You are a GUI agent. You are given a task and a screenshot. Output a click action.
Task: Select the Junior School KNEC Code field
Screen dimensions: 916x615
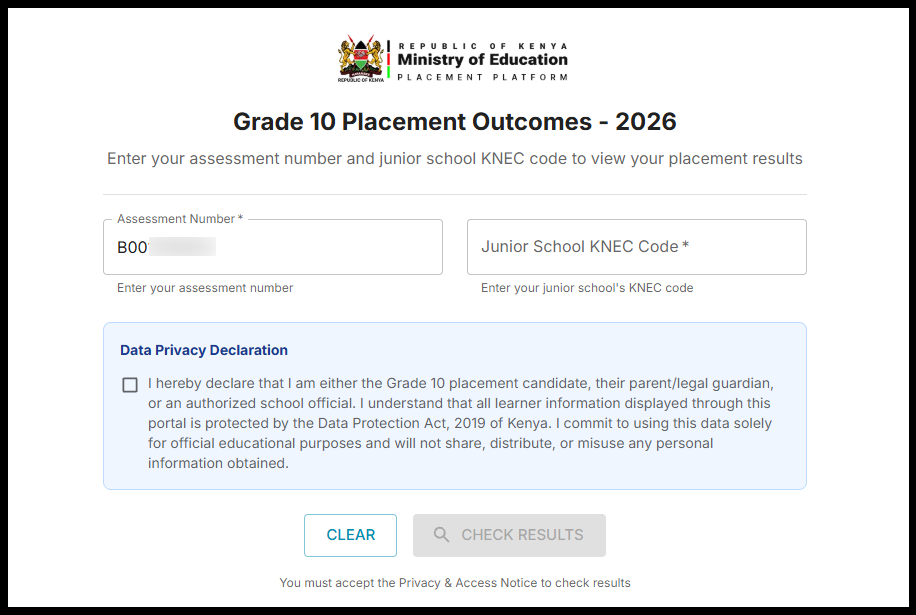click(x=637, y=246)
